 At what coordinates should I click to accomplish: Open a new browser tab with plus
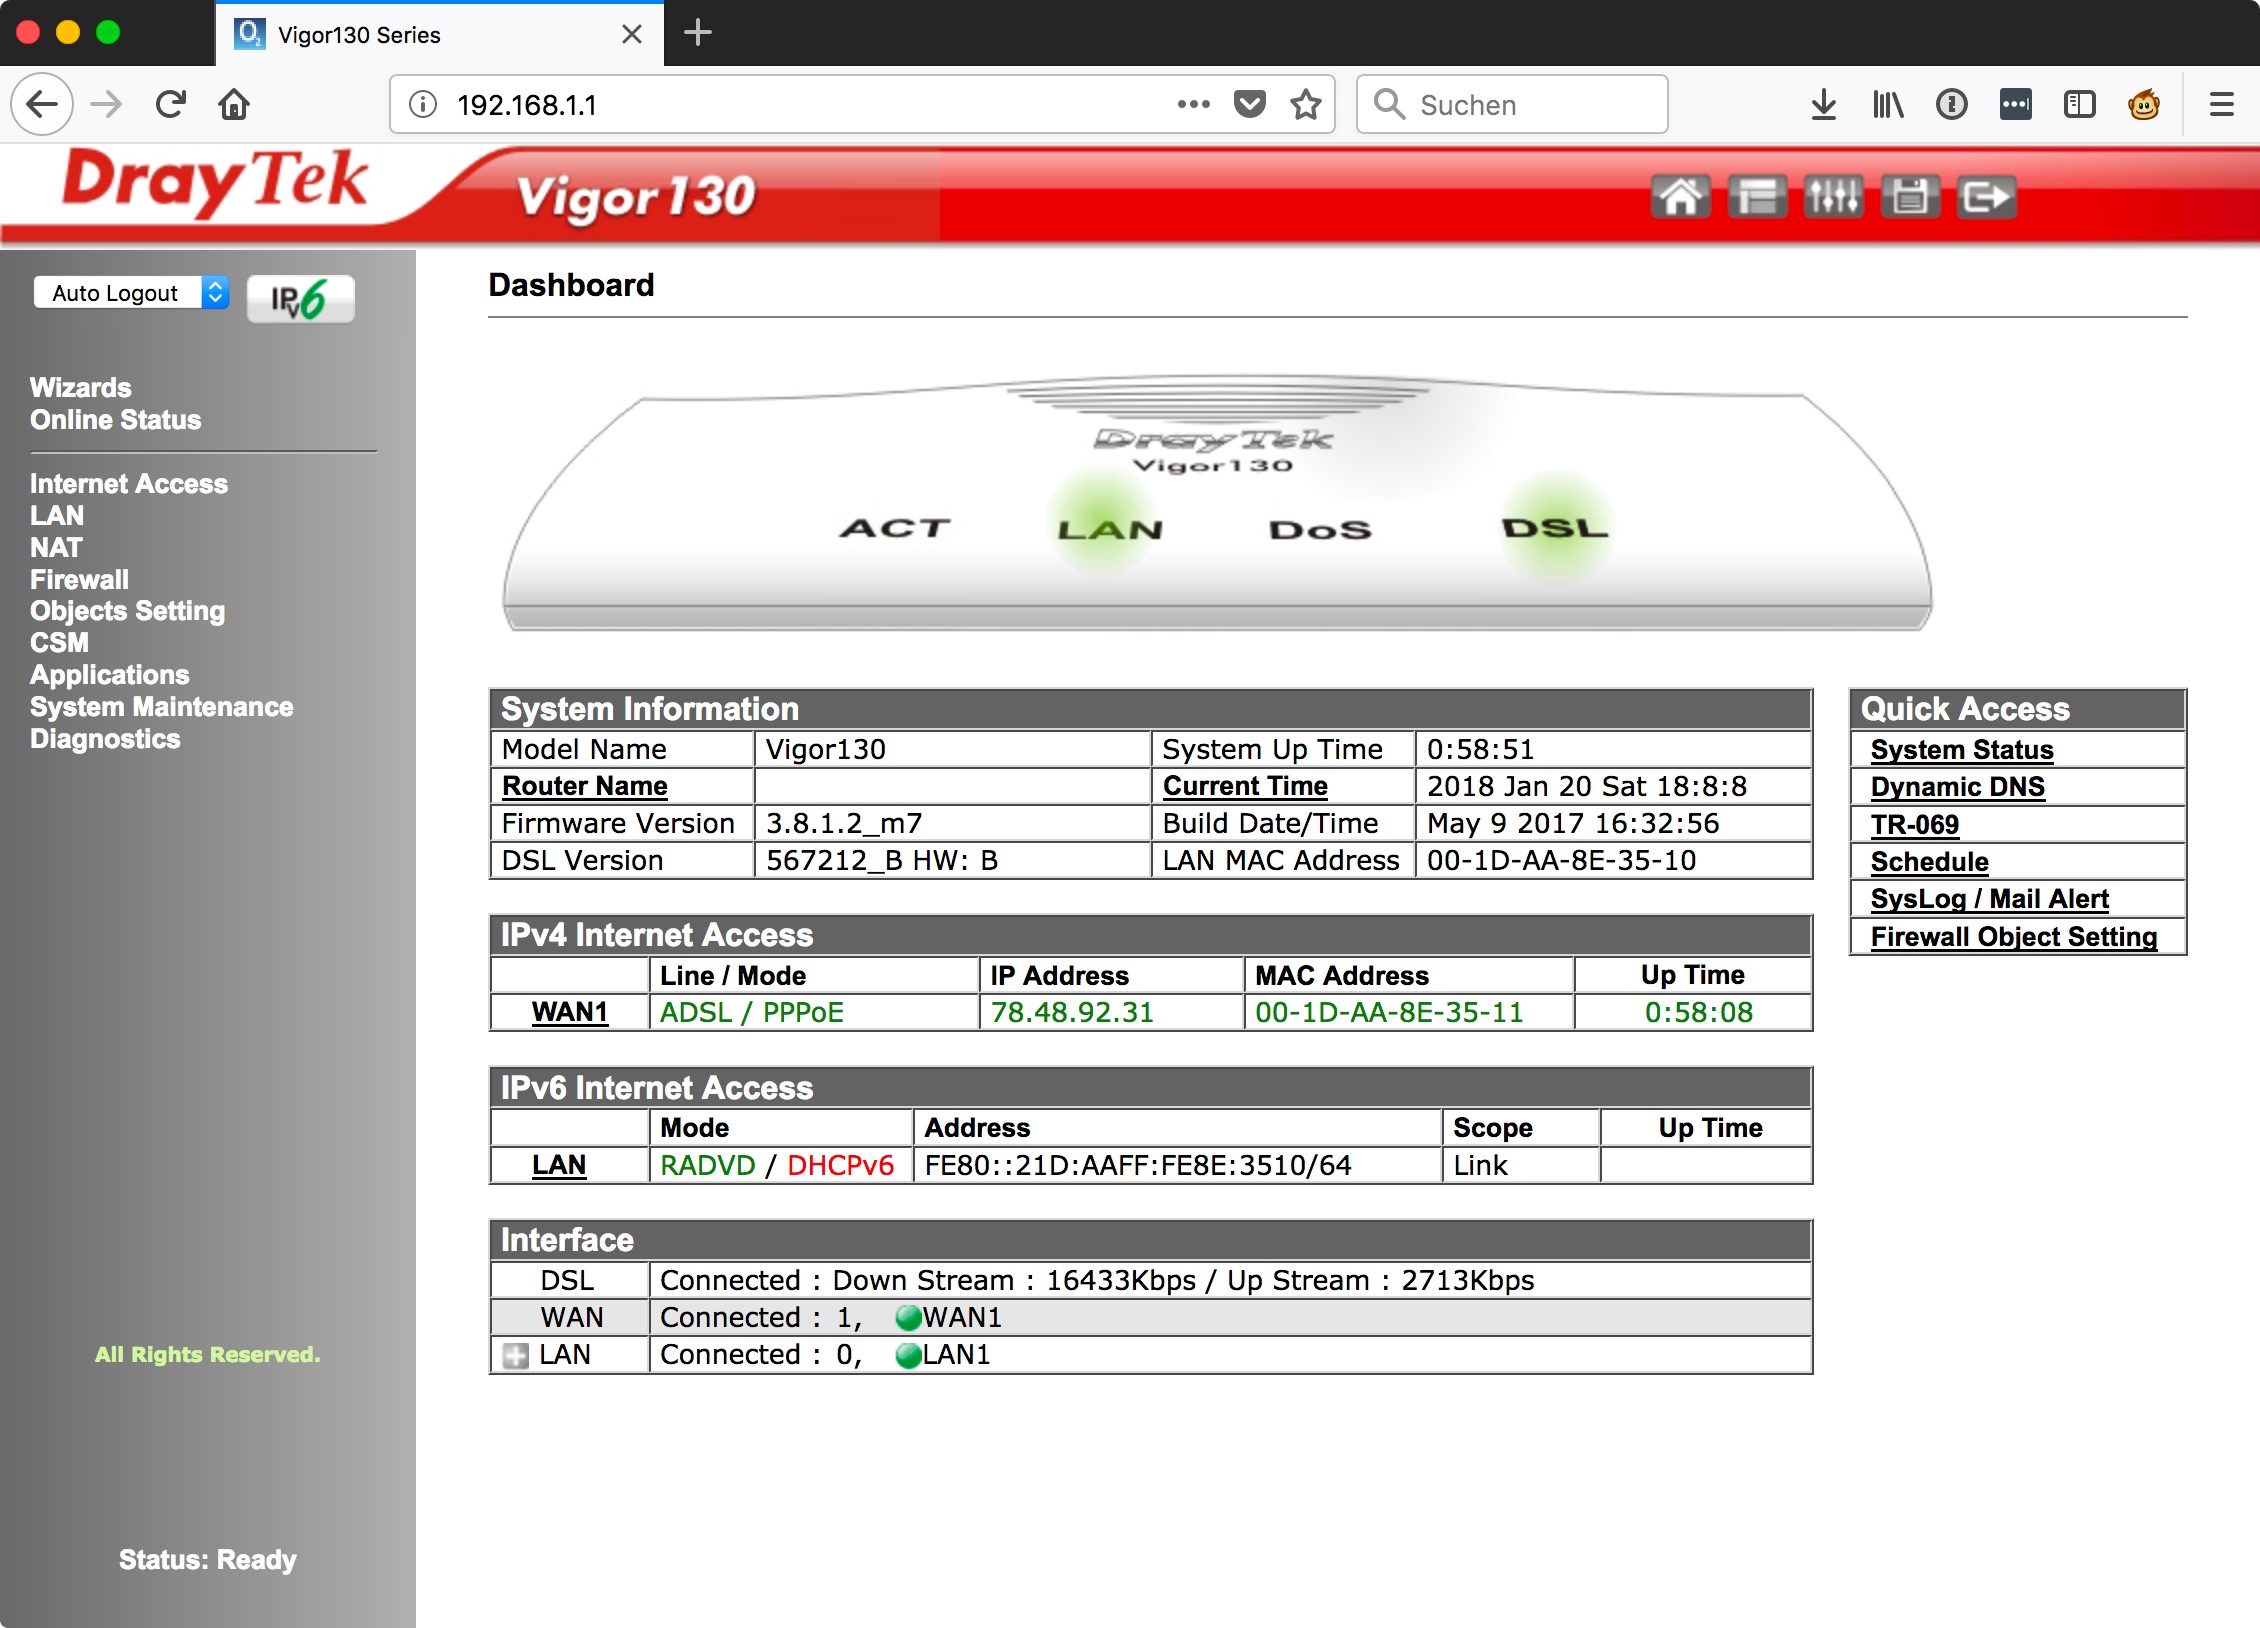[697, 33]
